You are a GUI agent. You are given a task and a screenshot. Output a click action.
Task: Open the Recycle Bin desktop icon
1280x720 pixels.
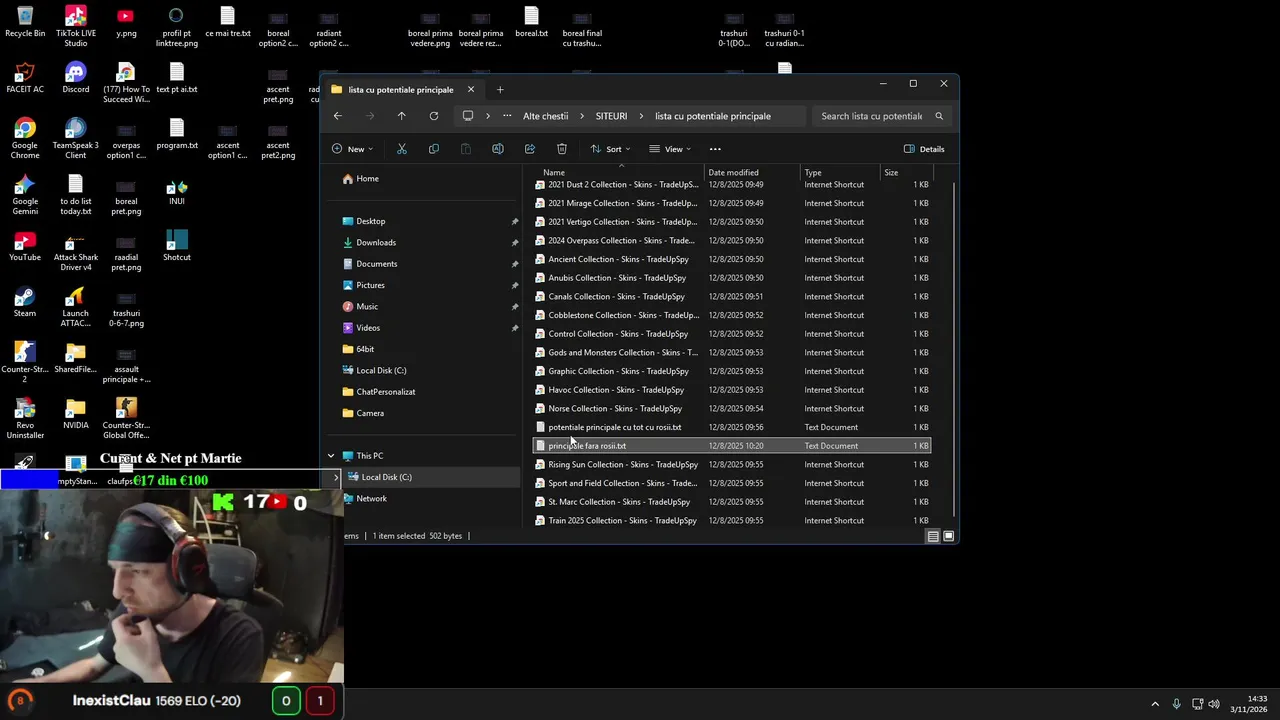(25, 23)
